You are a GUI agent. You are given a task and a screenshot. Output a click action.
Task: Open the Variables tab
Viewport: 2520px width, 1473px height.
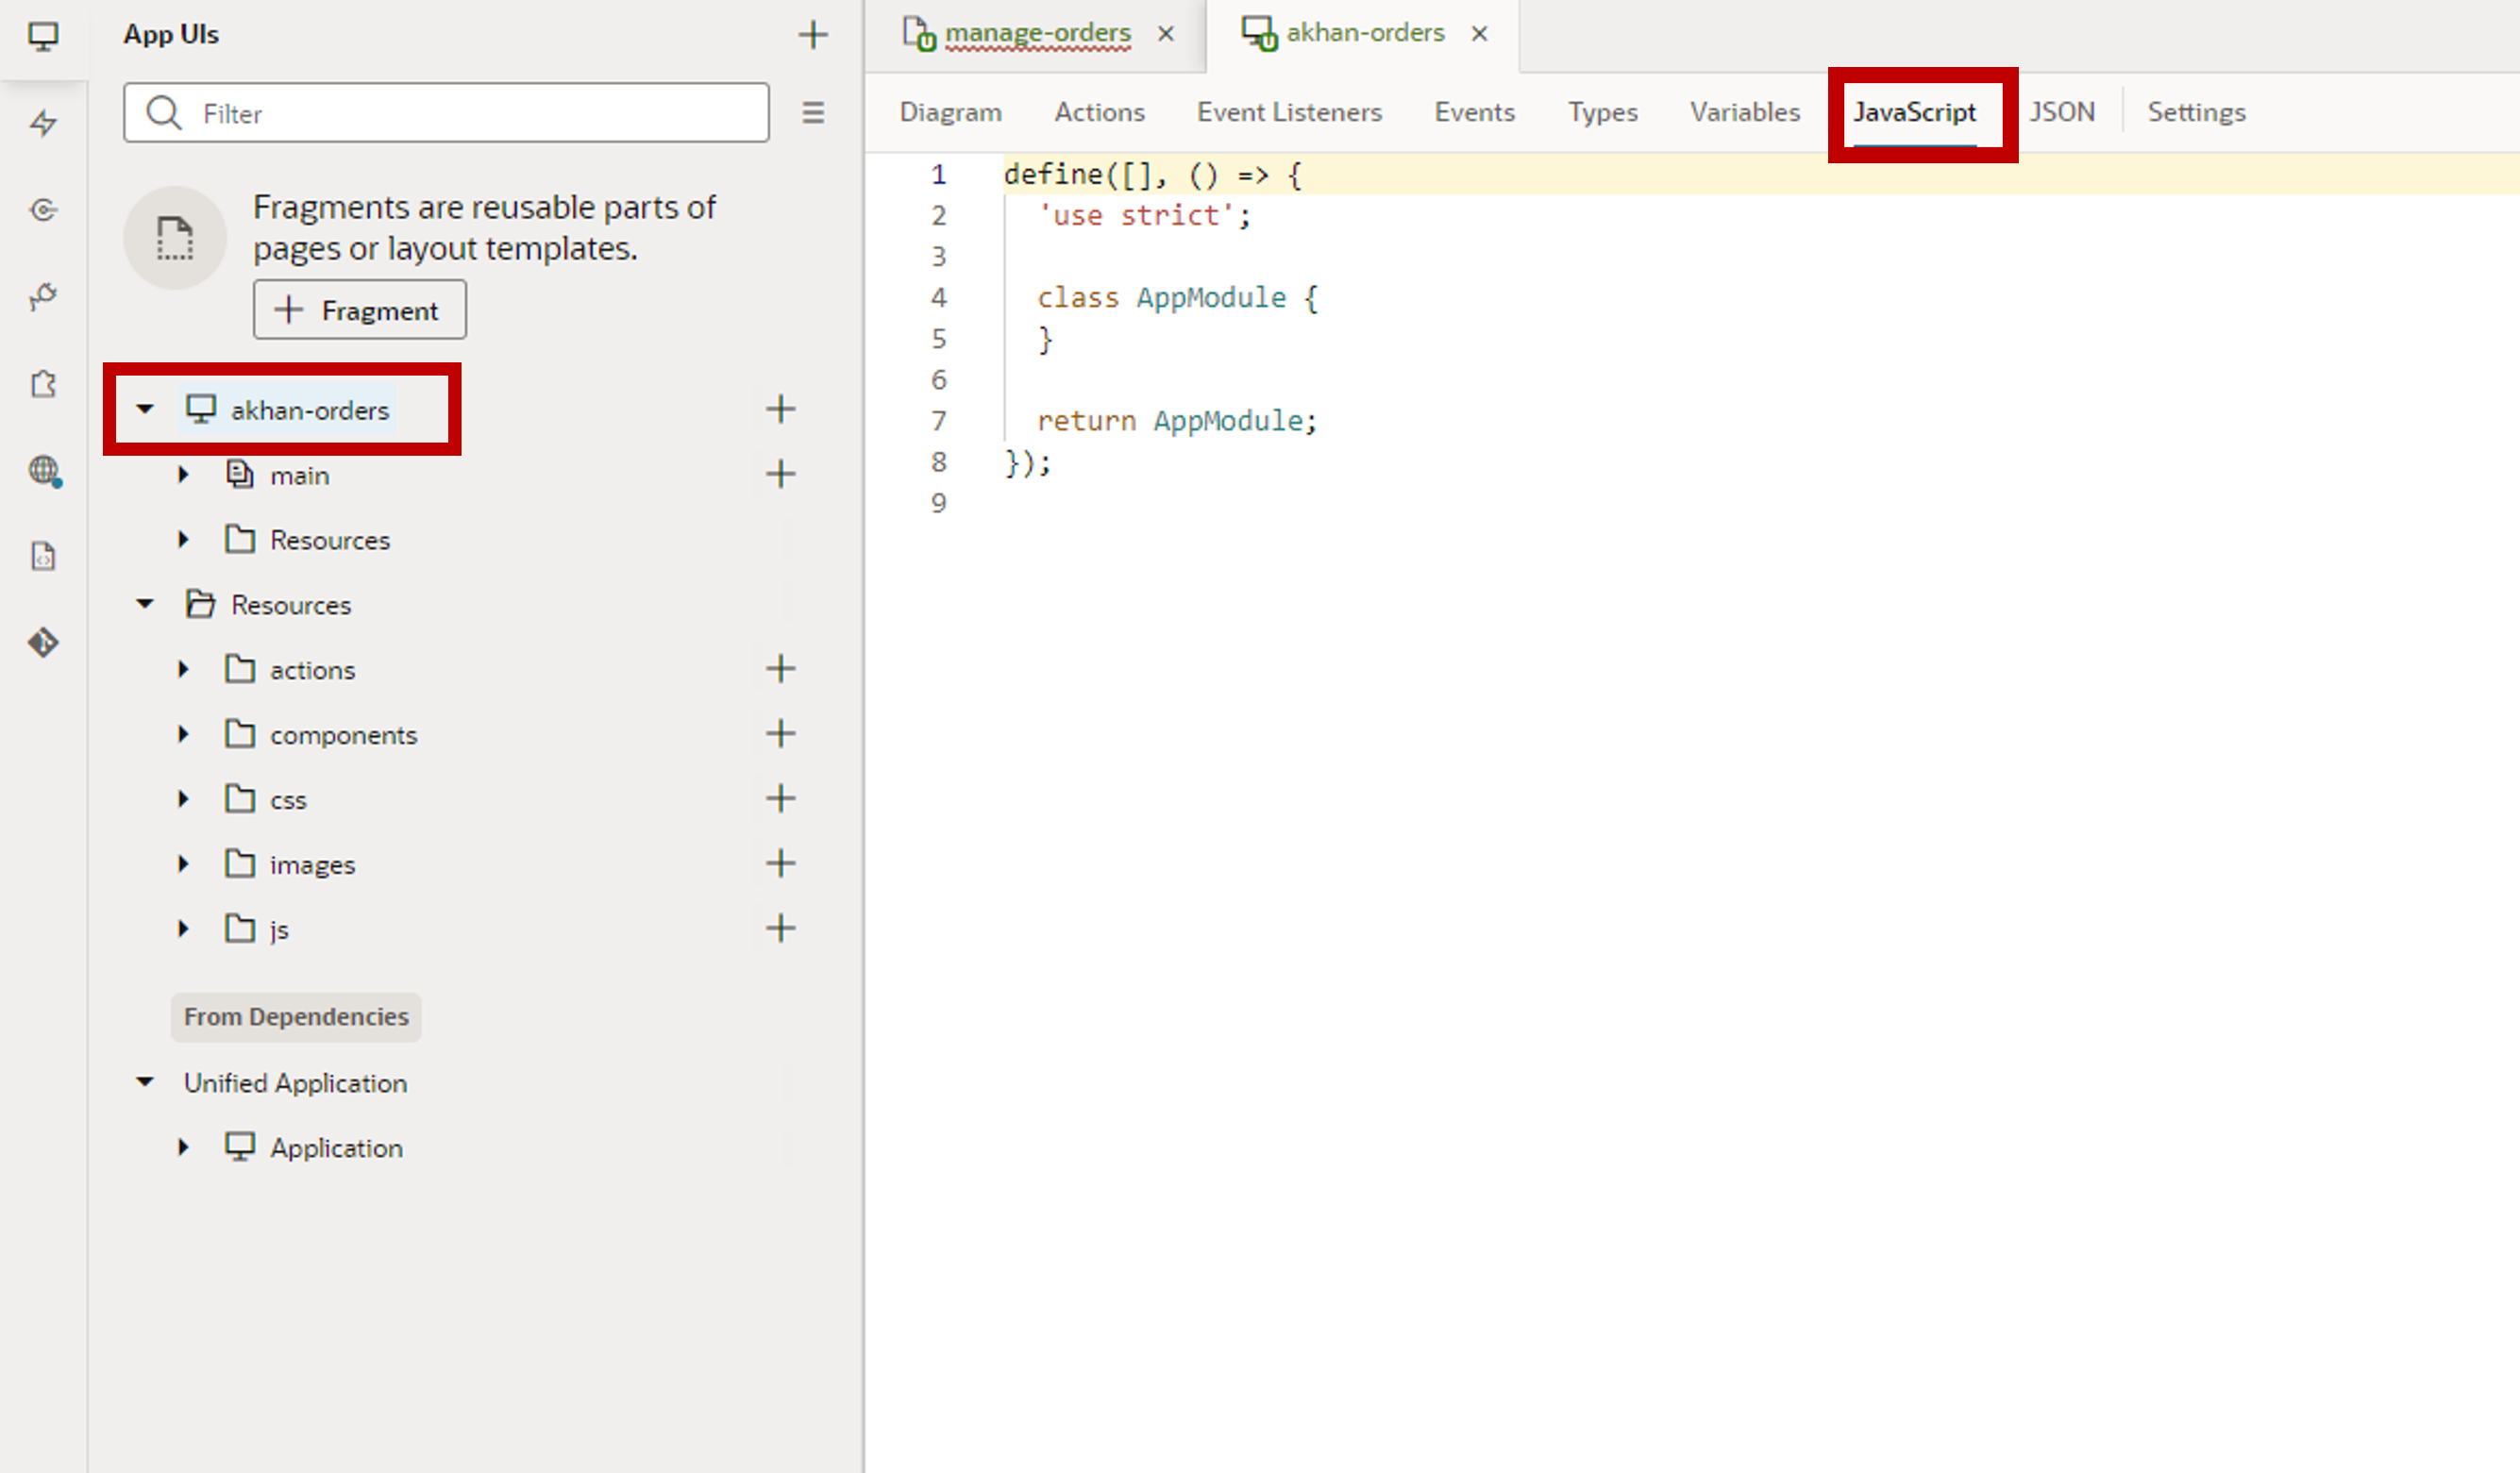tap(1745, 112)
